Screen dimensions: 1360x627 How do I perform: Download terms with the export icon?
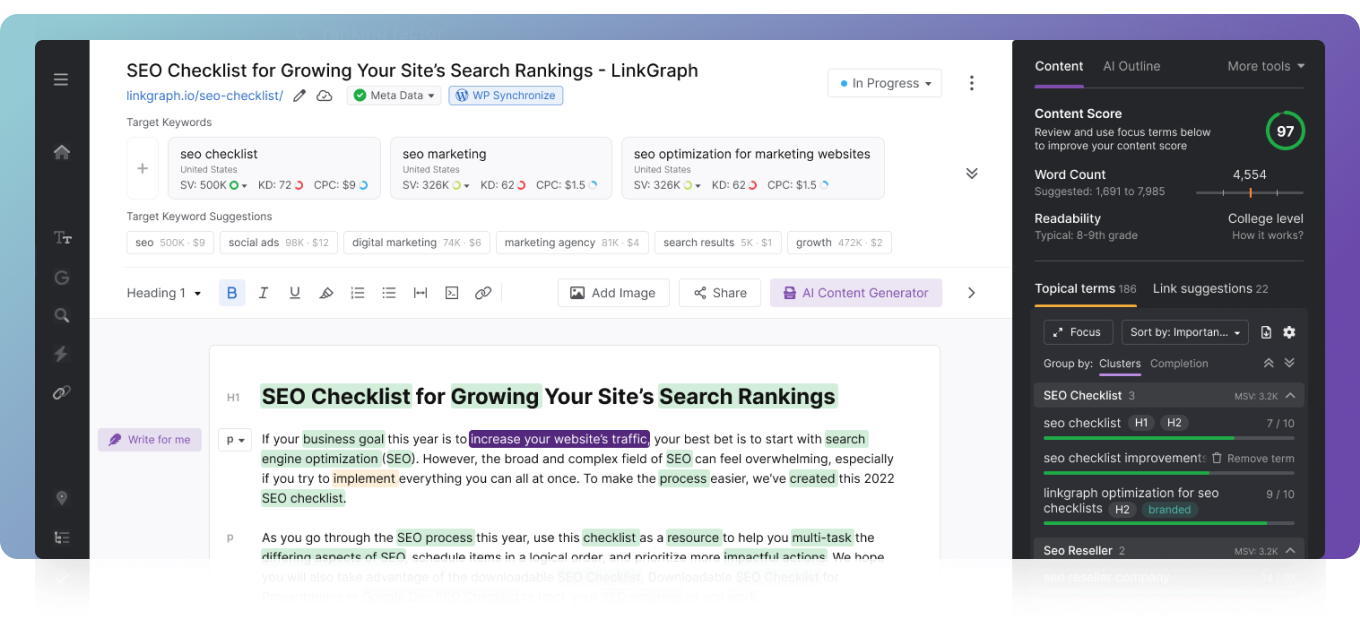click(x=1266, y=332)
